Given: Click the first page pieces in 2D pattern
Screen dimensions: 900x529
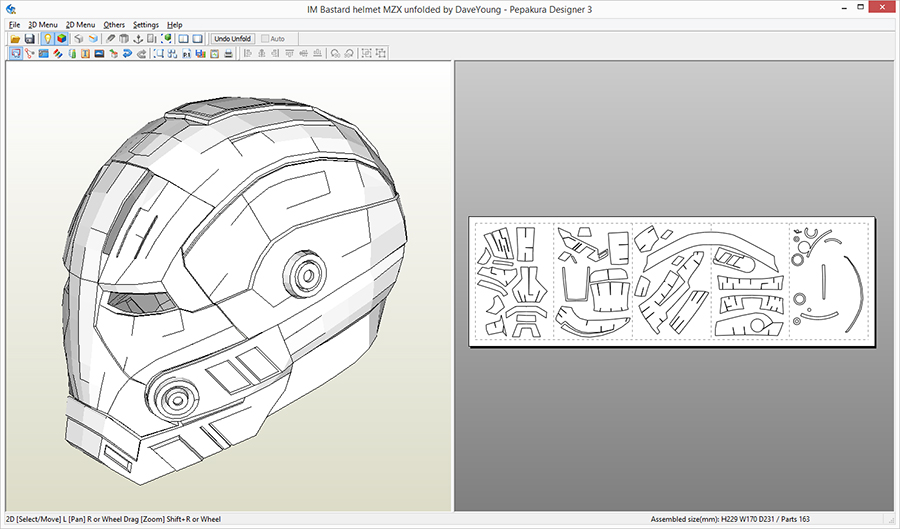Looking at the screenshot, I should pos(513,282).
